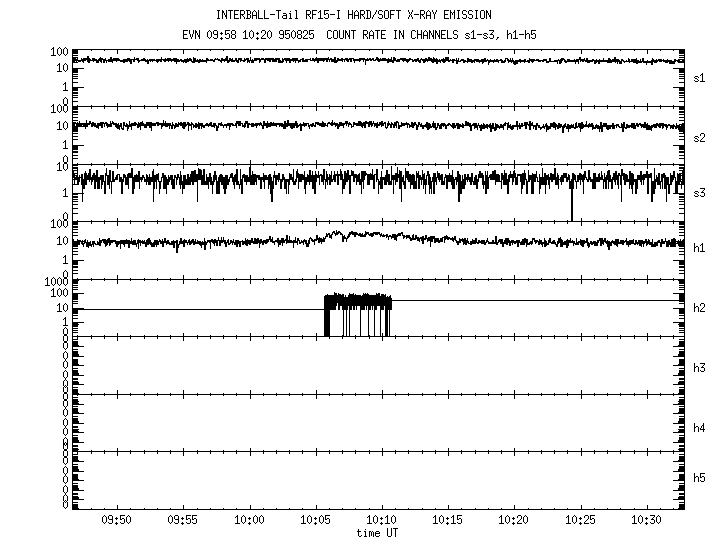Click the s1 channel label
This screenshot has height=550, width=720.
699,77
